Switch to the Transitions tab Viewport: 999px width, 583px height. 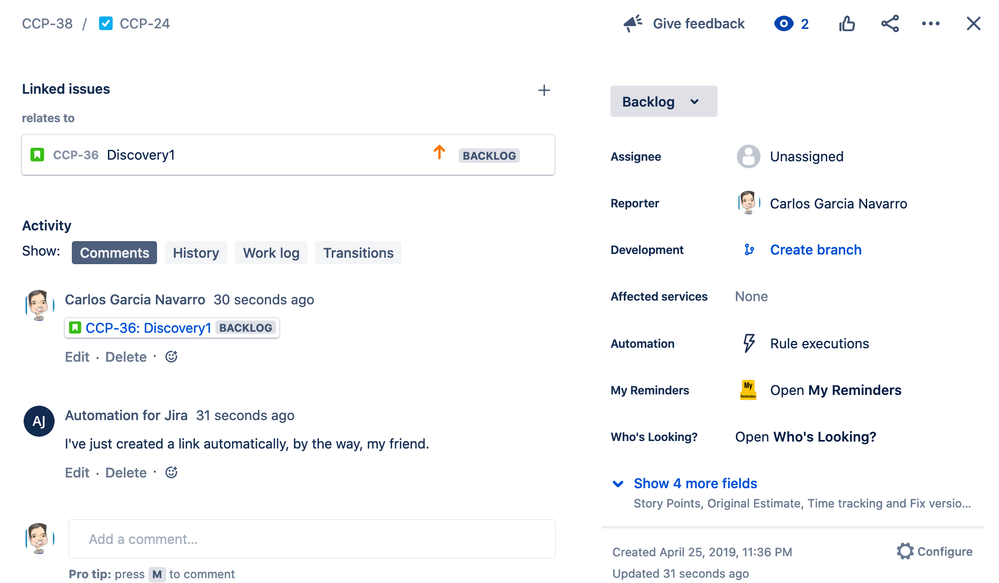coord(358,253)
